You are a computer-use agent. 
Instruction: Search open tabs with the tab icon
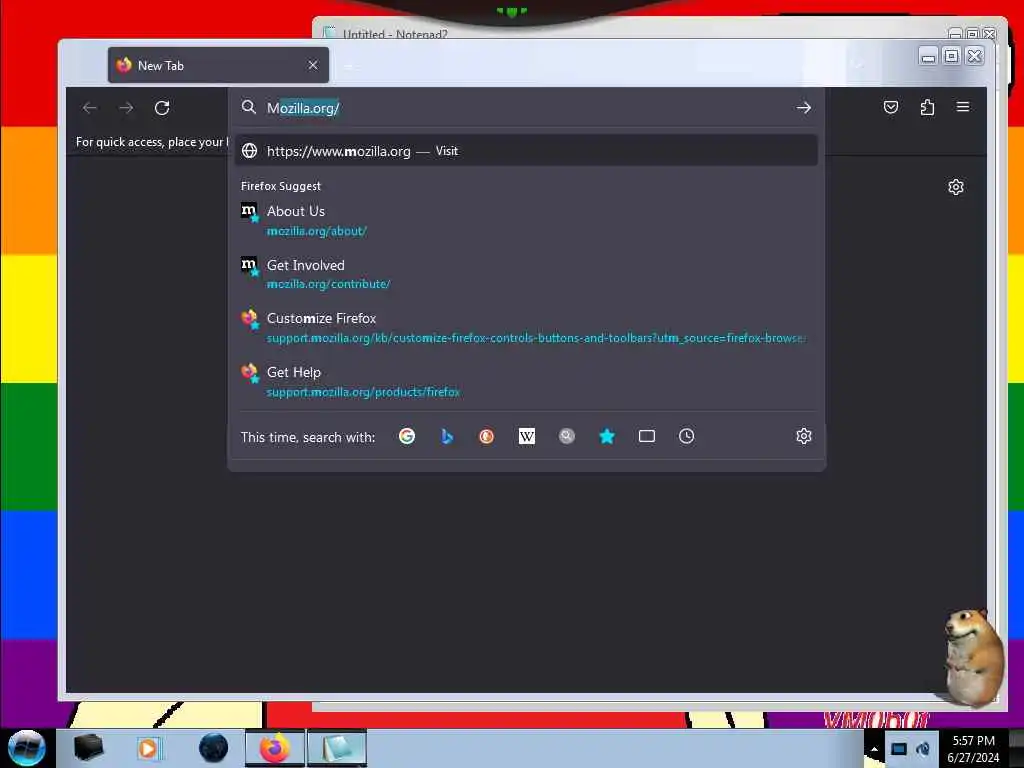click(x=647, y=436)
